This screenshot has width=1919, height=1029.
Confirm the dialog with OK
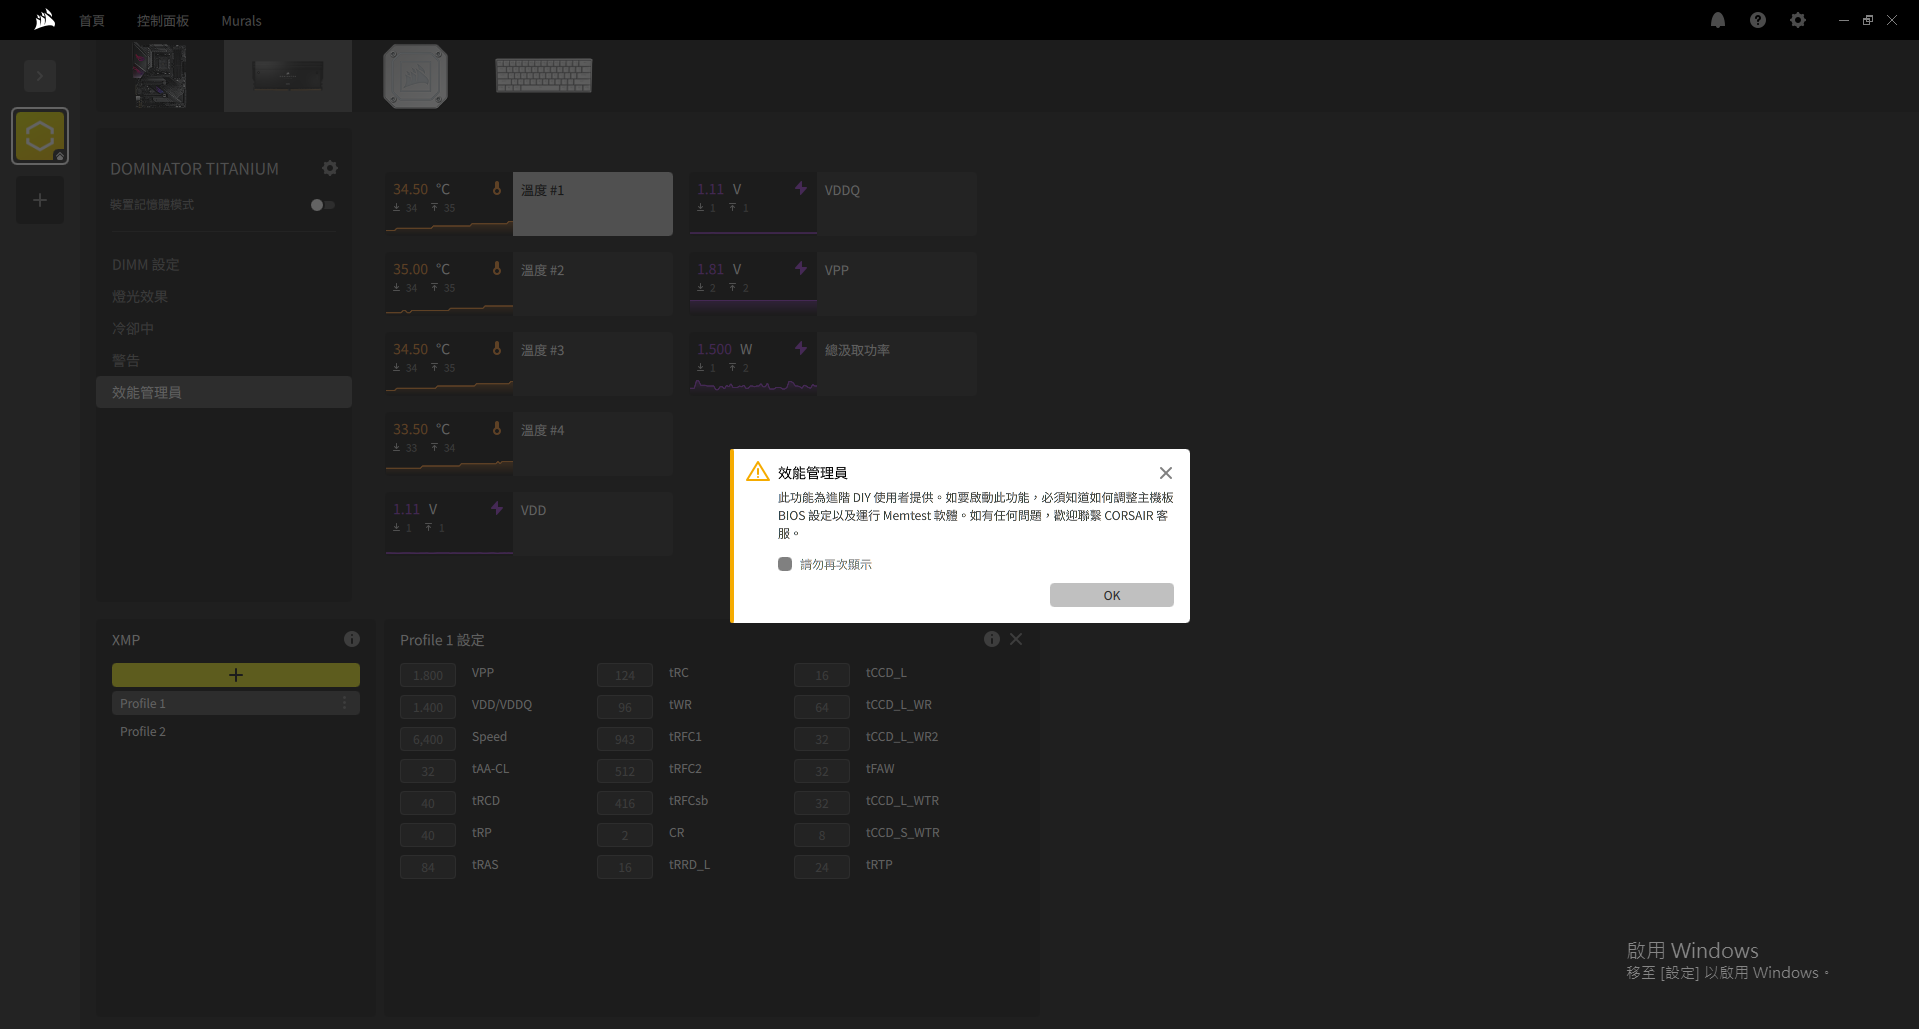(x=1112, y=595)
